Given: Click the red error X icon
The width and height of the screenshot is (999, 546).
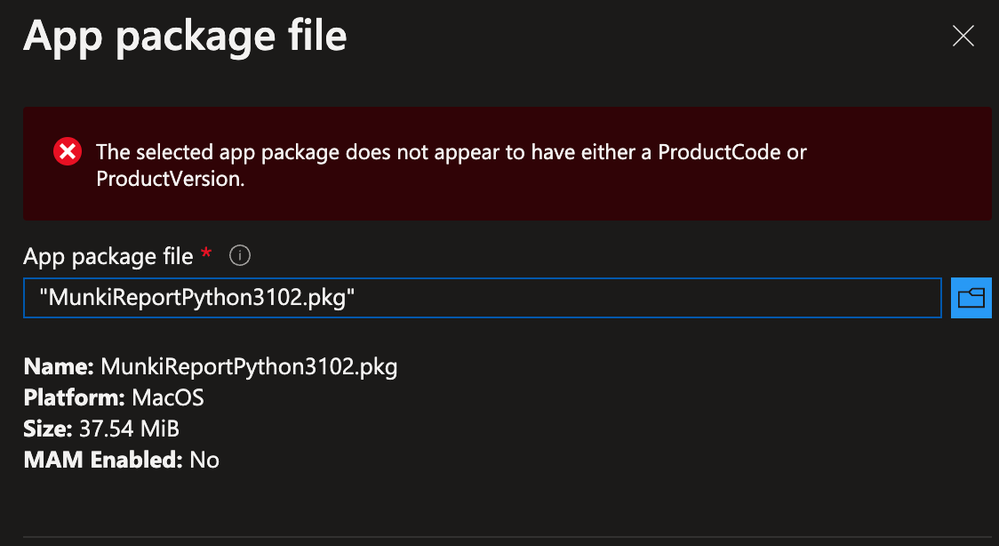Looking at the screenshot, I should tap(67, 152).
